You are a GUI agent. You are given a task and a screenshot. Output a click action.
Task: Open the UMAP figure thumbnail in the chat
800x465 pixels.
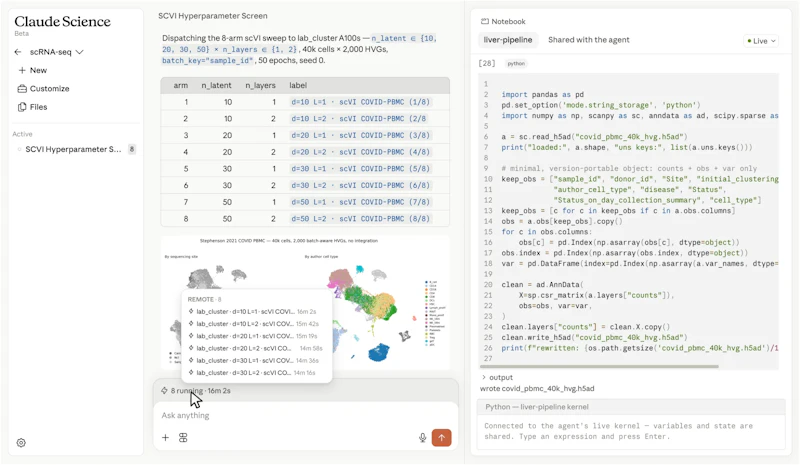[x=305, y=303]
